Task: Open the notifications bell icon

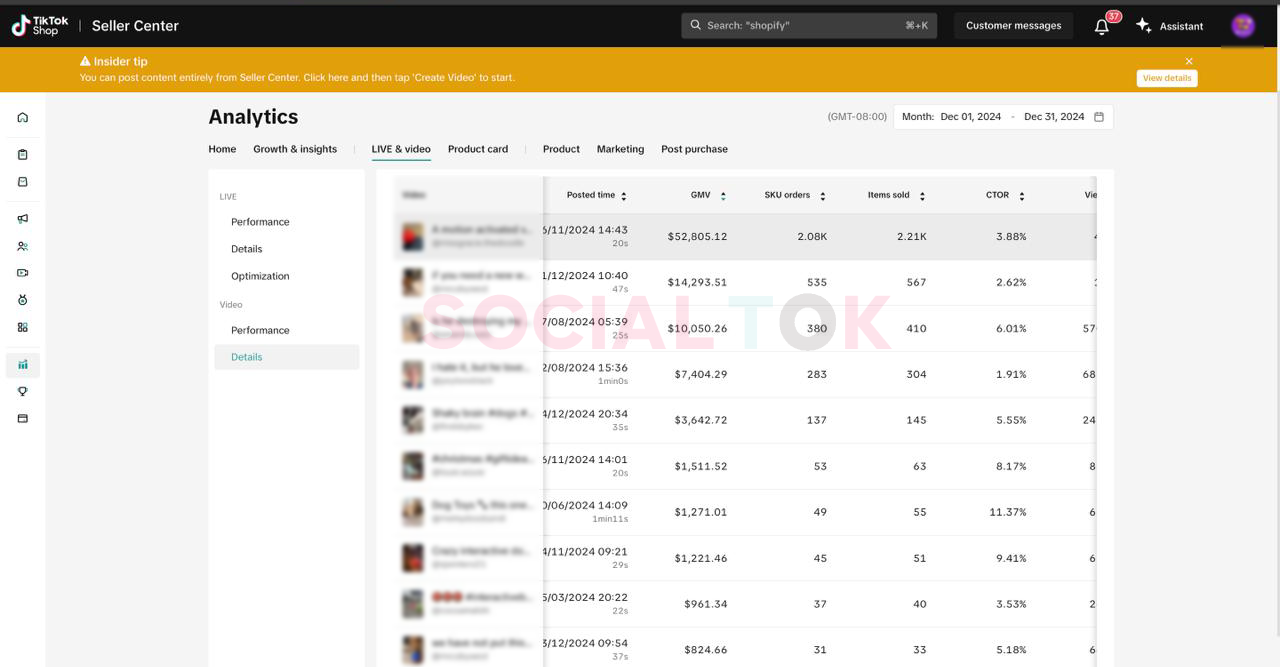Action: 1101,27
